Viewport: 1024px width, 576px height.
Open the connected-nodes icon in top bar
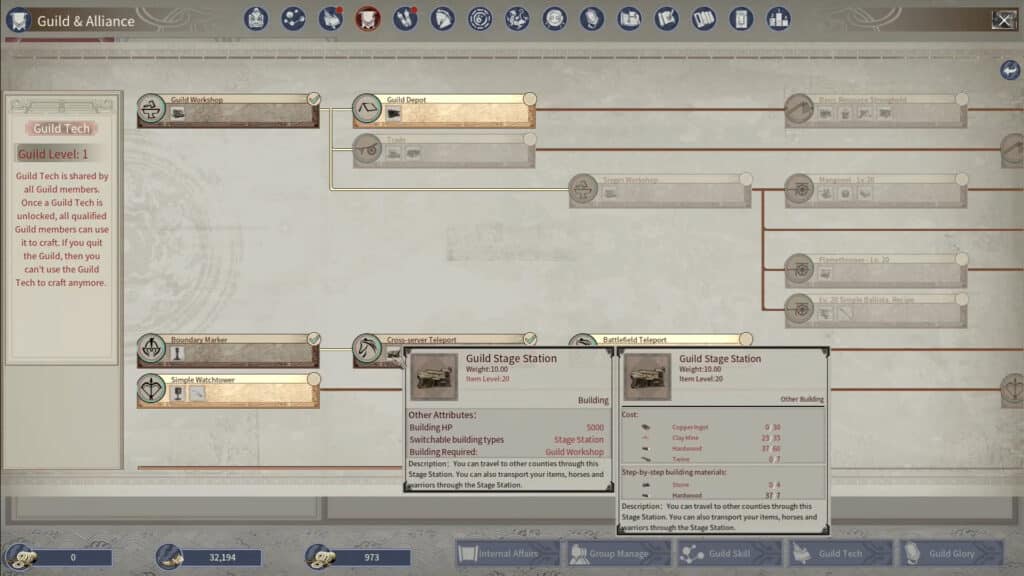(x=293, y=19)
